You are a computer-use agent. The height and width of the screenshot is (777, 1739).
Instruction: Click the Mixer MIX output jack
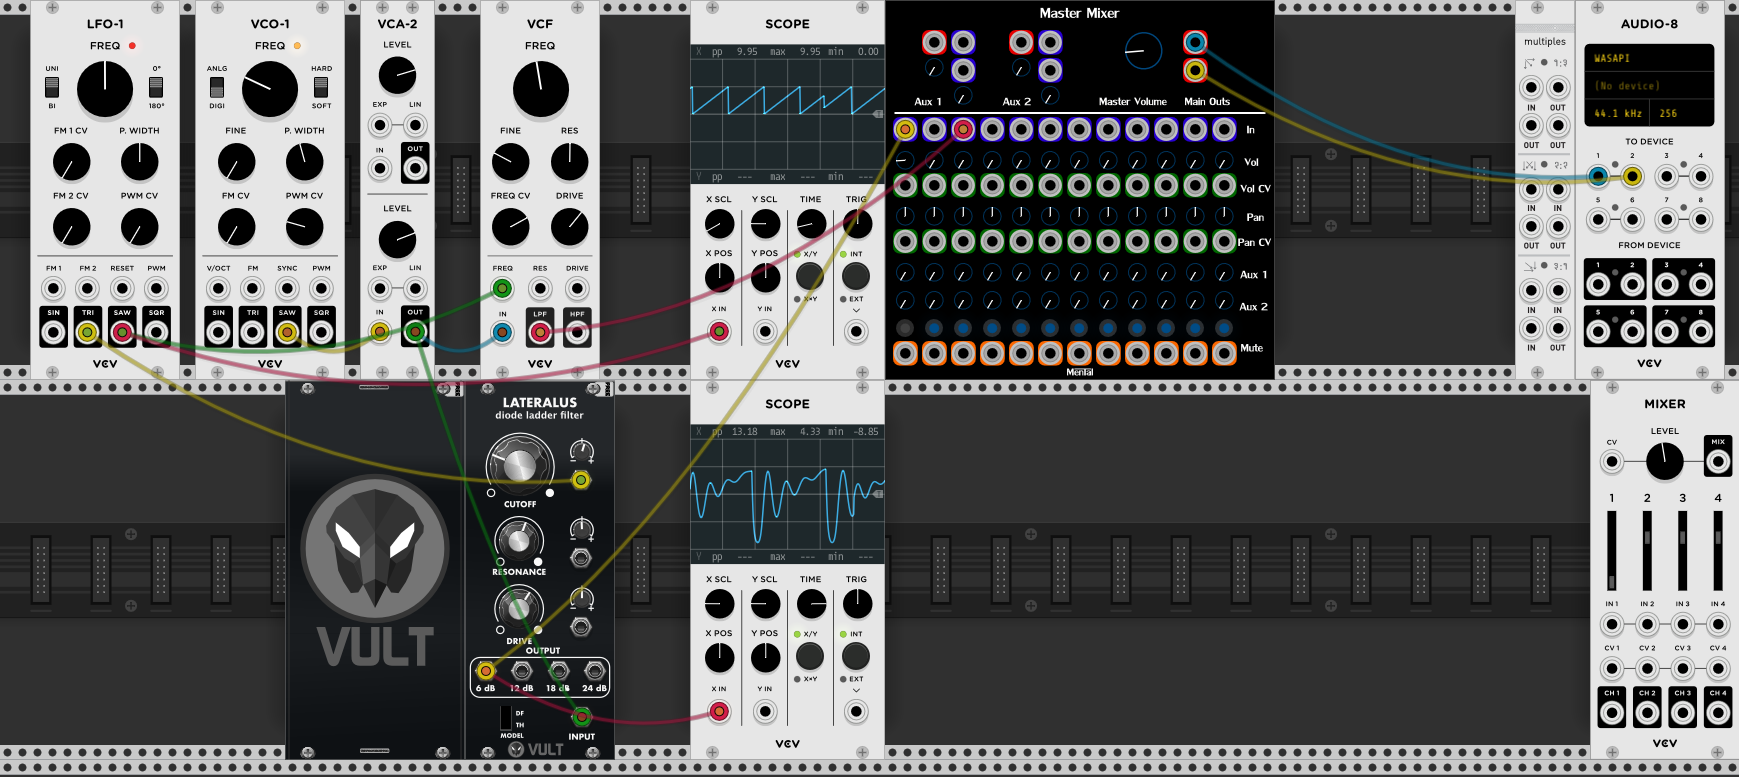[x=1717, y=461]
